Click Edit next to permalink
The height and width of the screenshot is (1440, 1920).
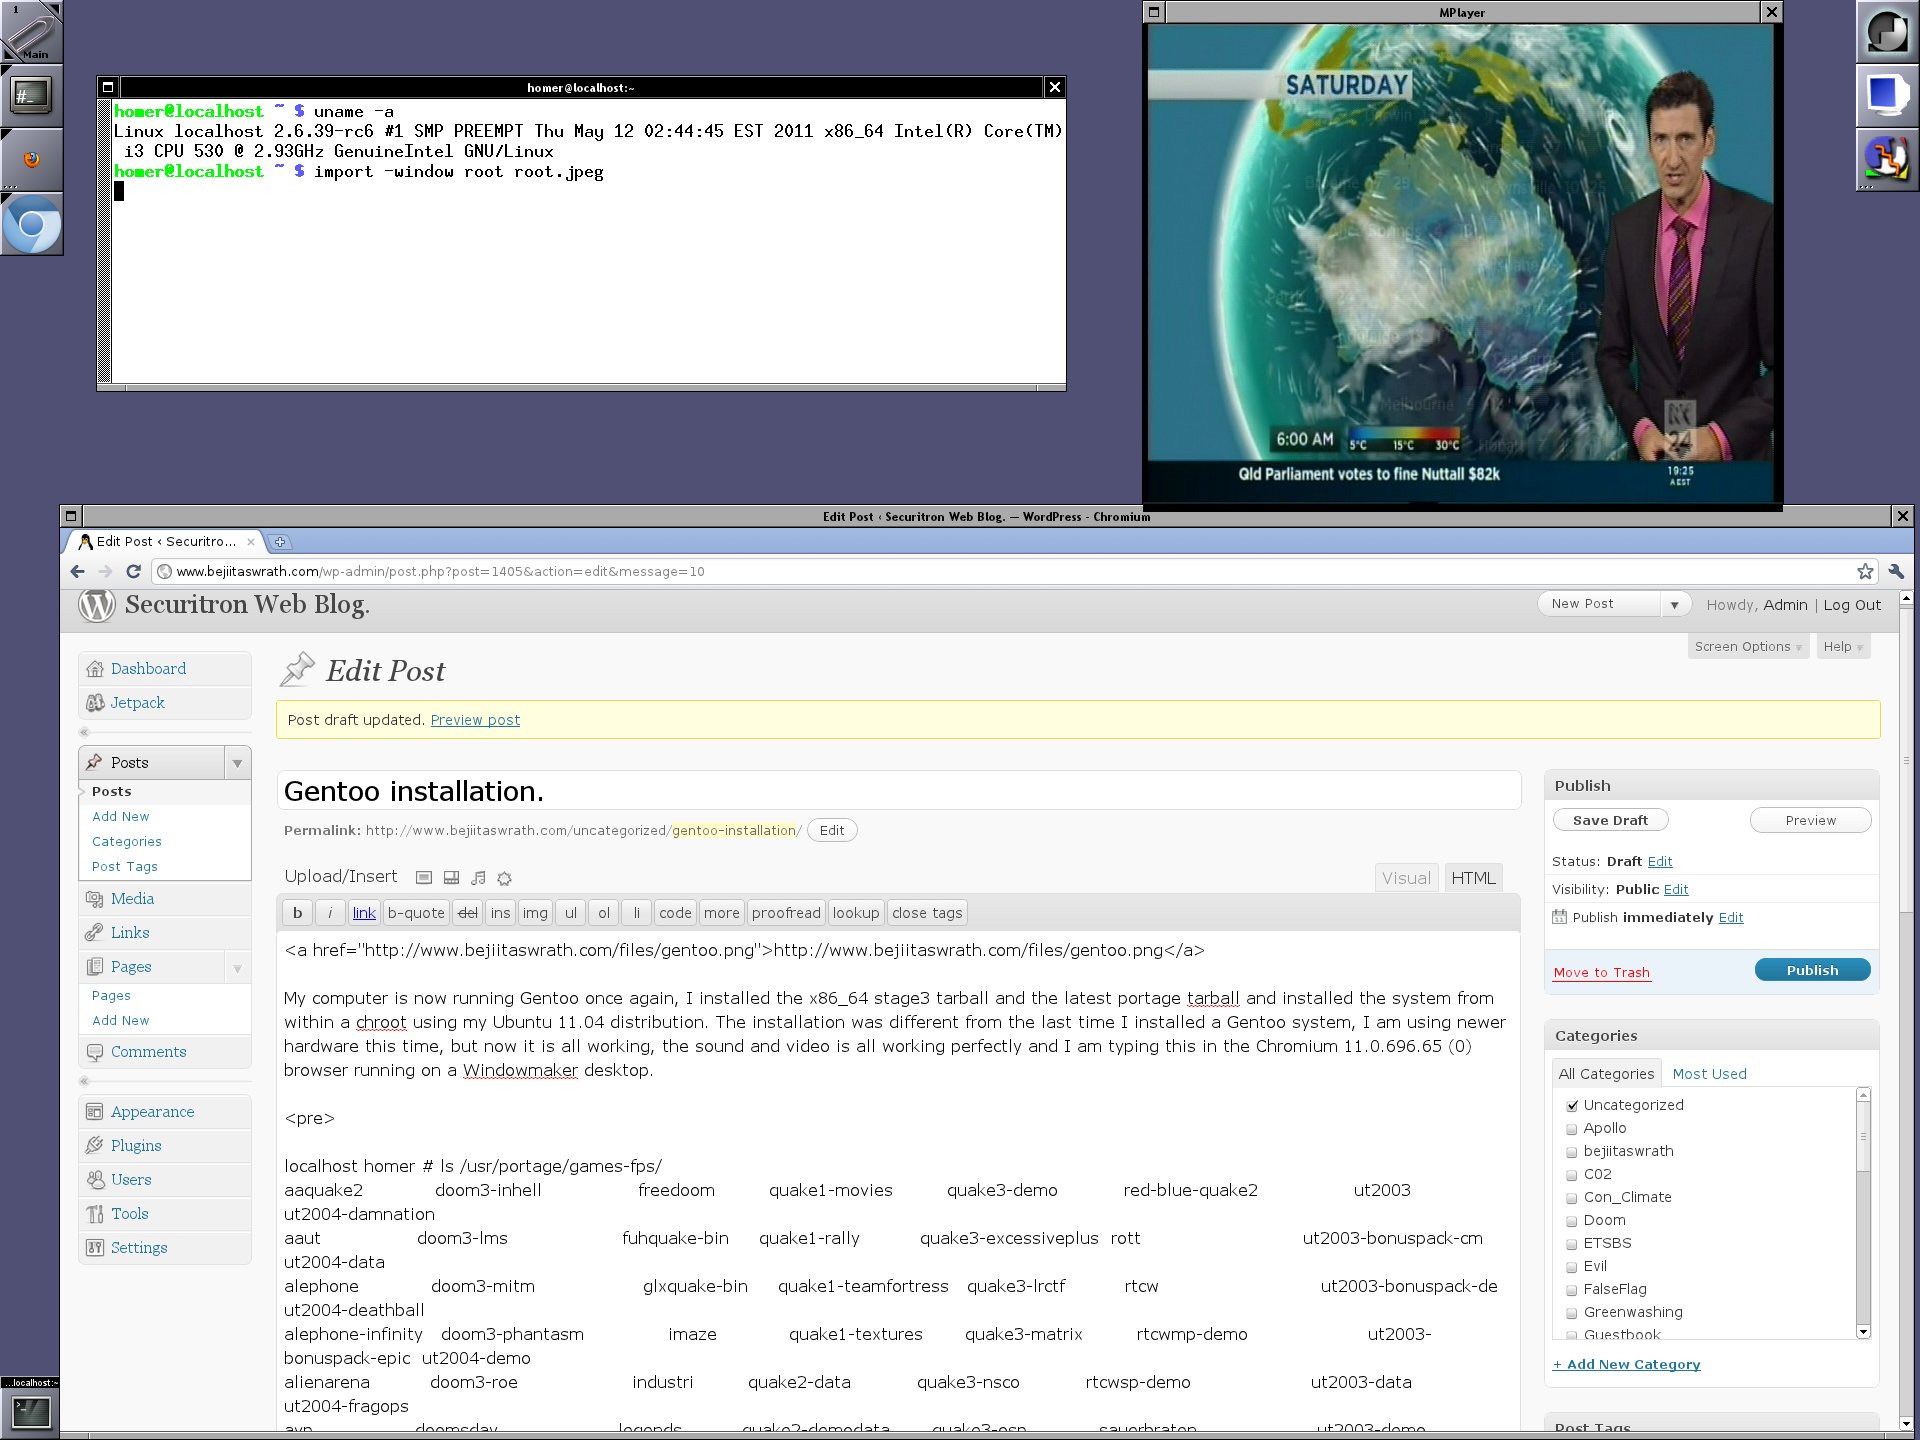click(831, 831)
